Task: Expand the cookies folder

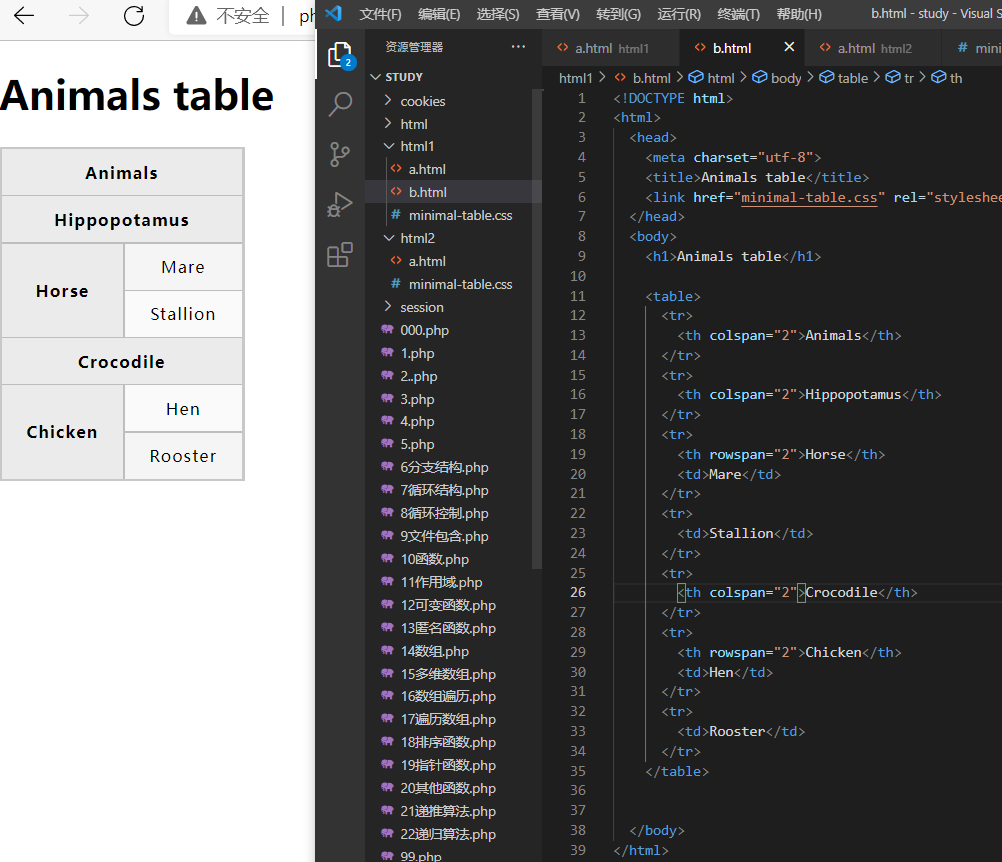Action: point(422,101)
